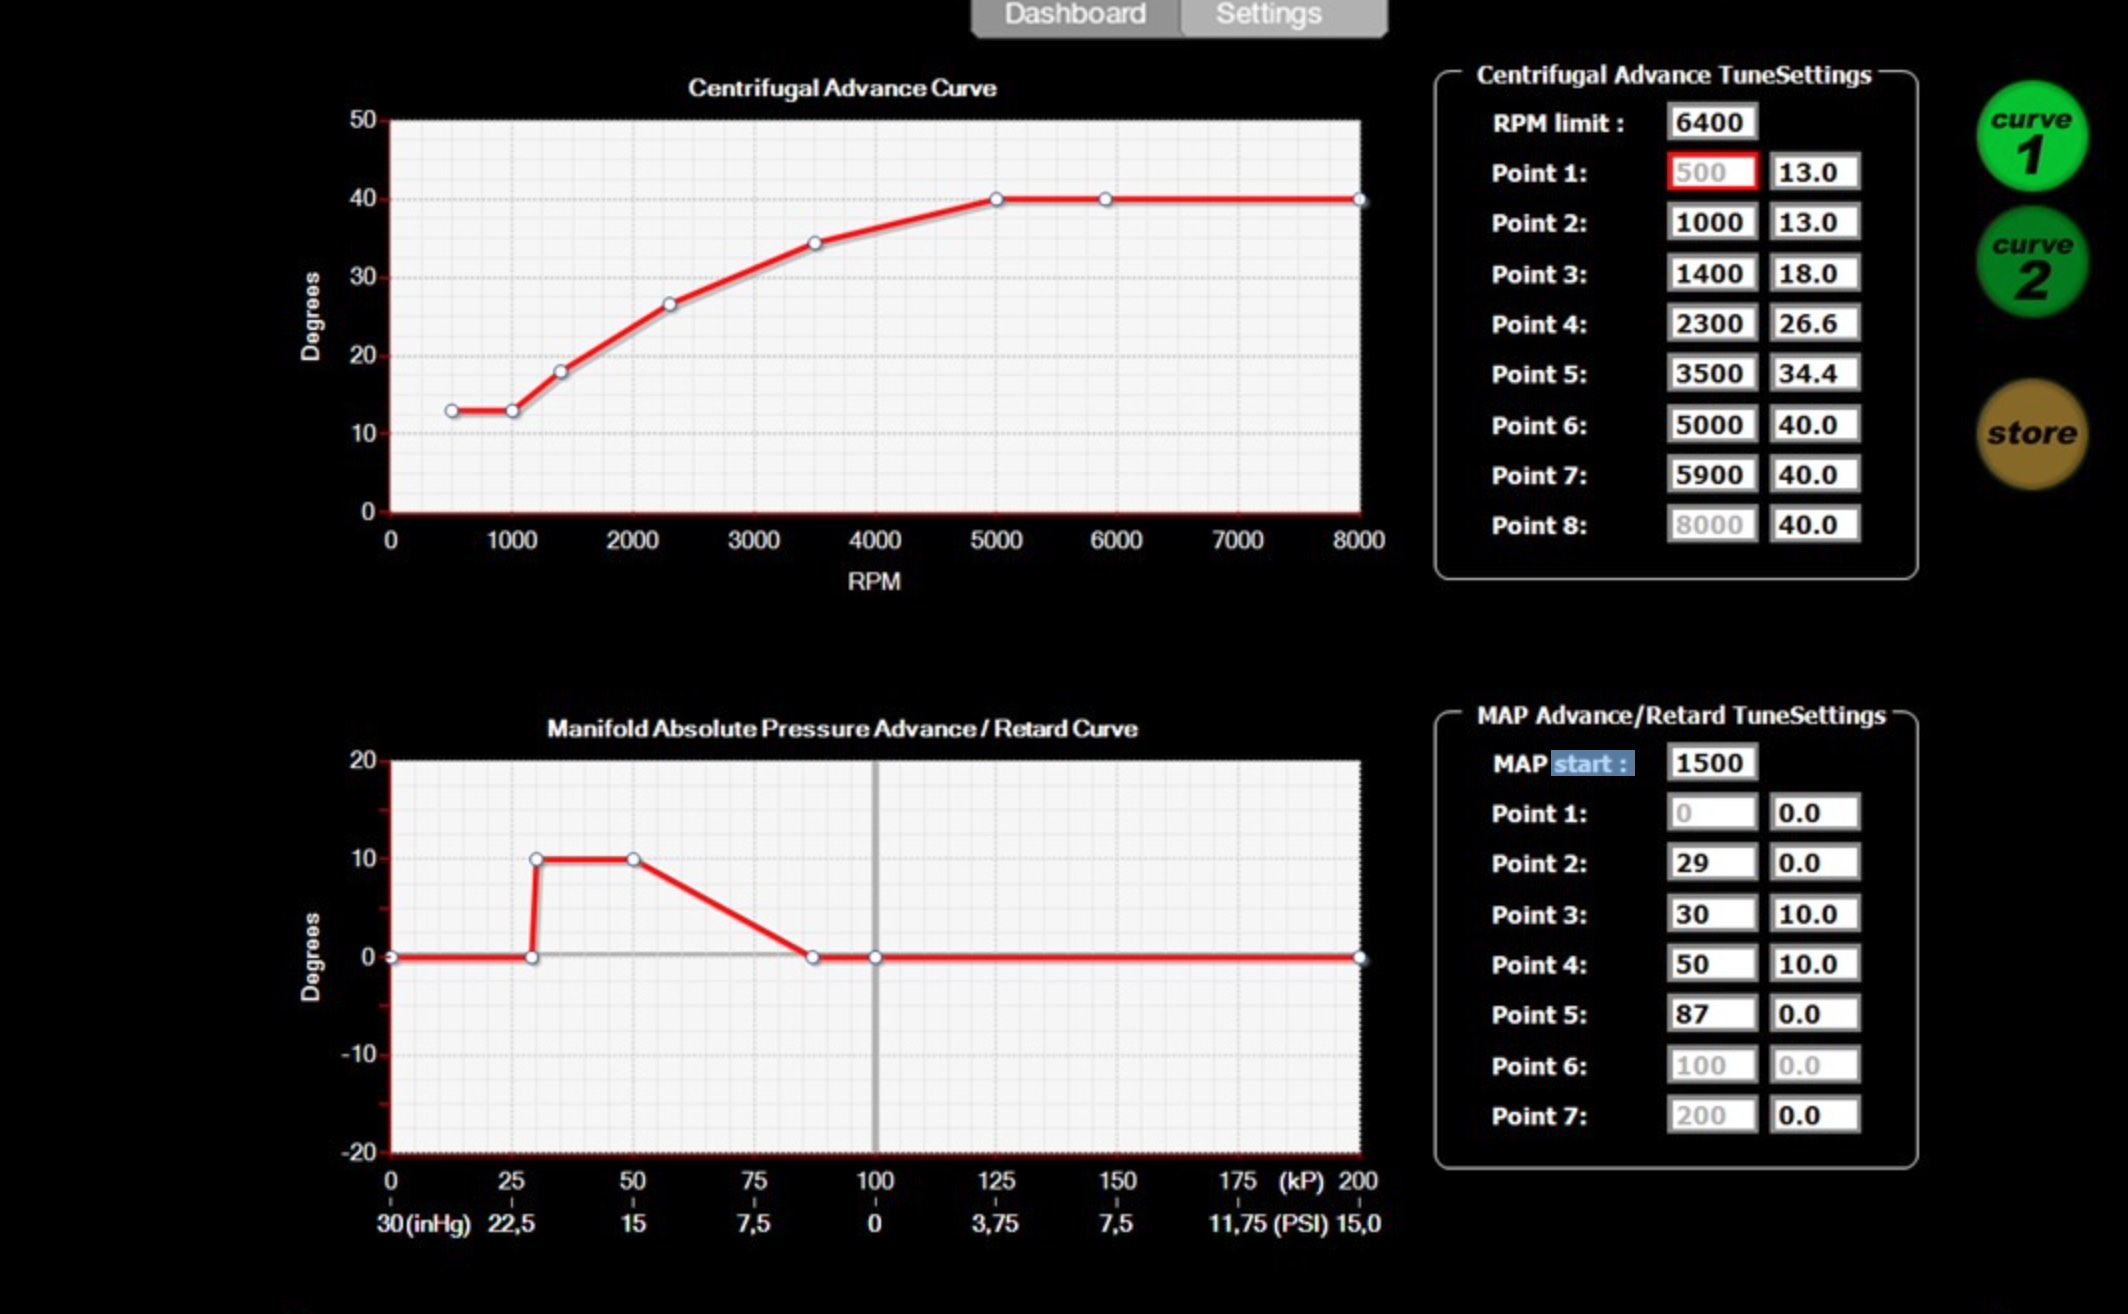Image resolution: width=2128 pixels, height=1314 pixels.
Task: Click centrifugal Point 7 RPM field 5900
Action: [x=1711, y=475]
